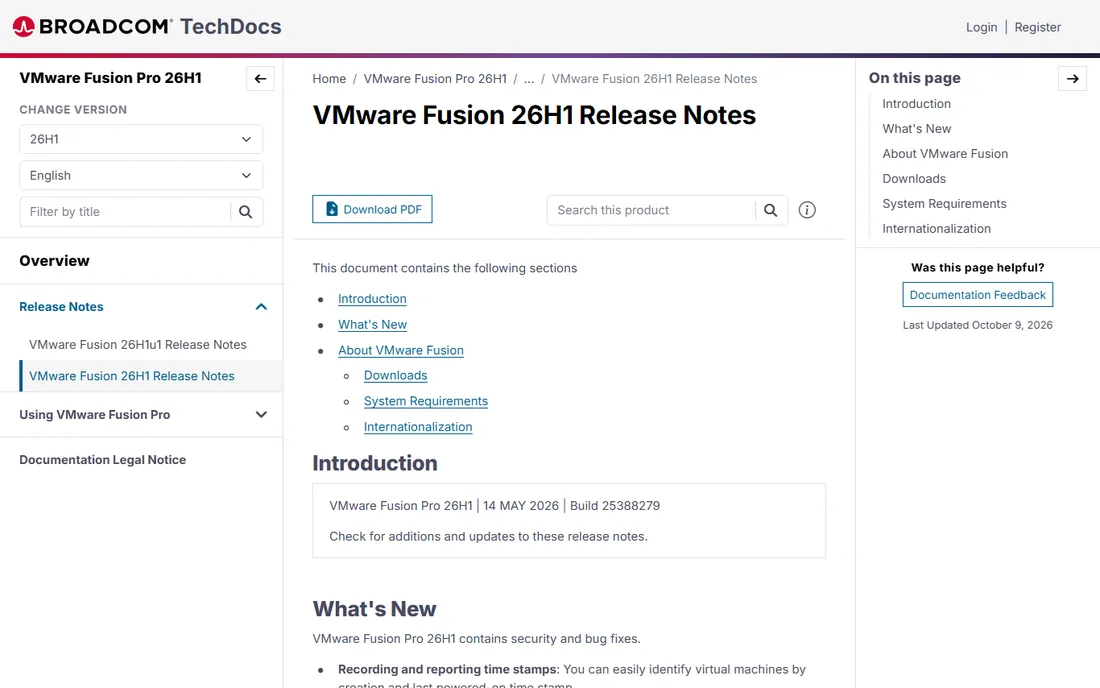
Task: Open the Documentation Feedback button
Action: (977, 295)
